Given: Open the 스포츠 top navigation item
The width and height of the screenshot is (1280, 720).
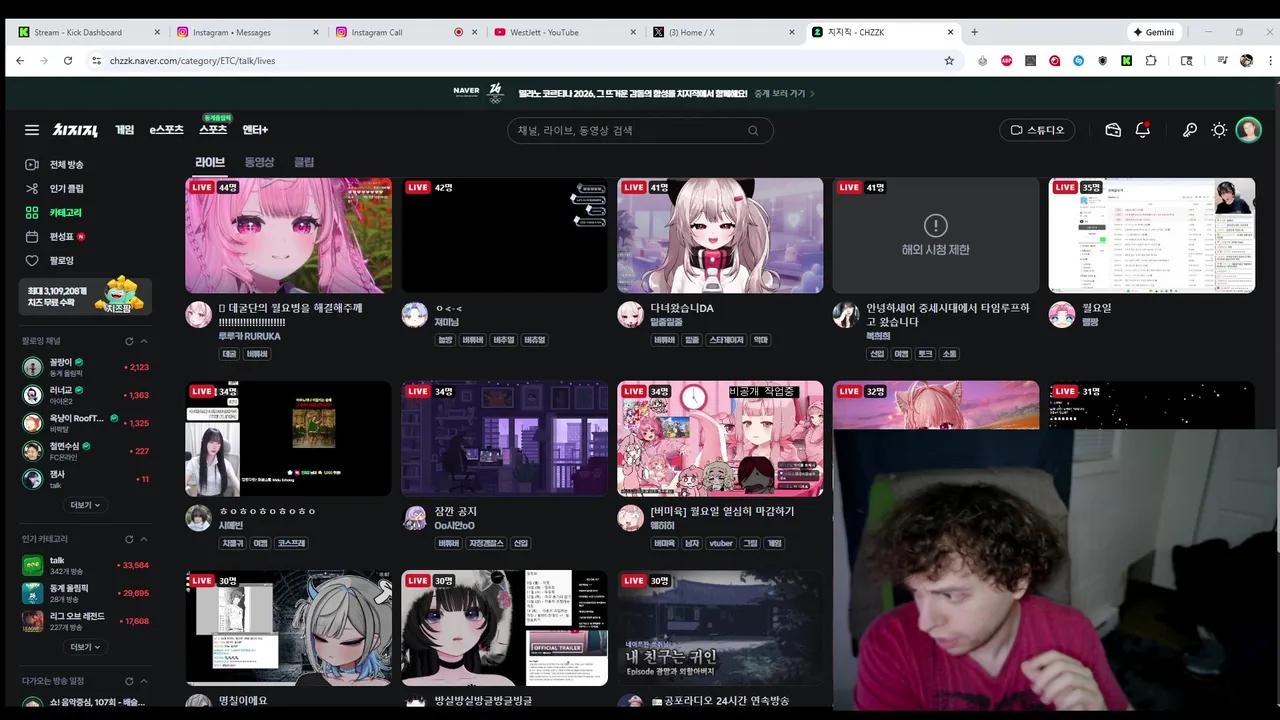Looking at the screenshot, I should pyautogui.click(x=213, y=130).
